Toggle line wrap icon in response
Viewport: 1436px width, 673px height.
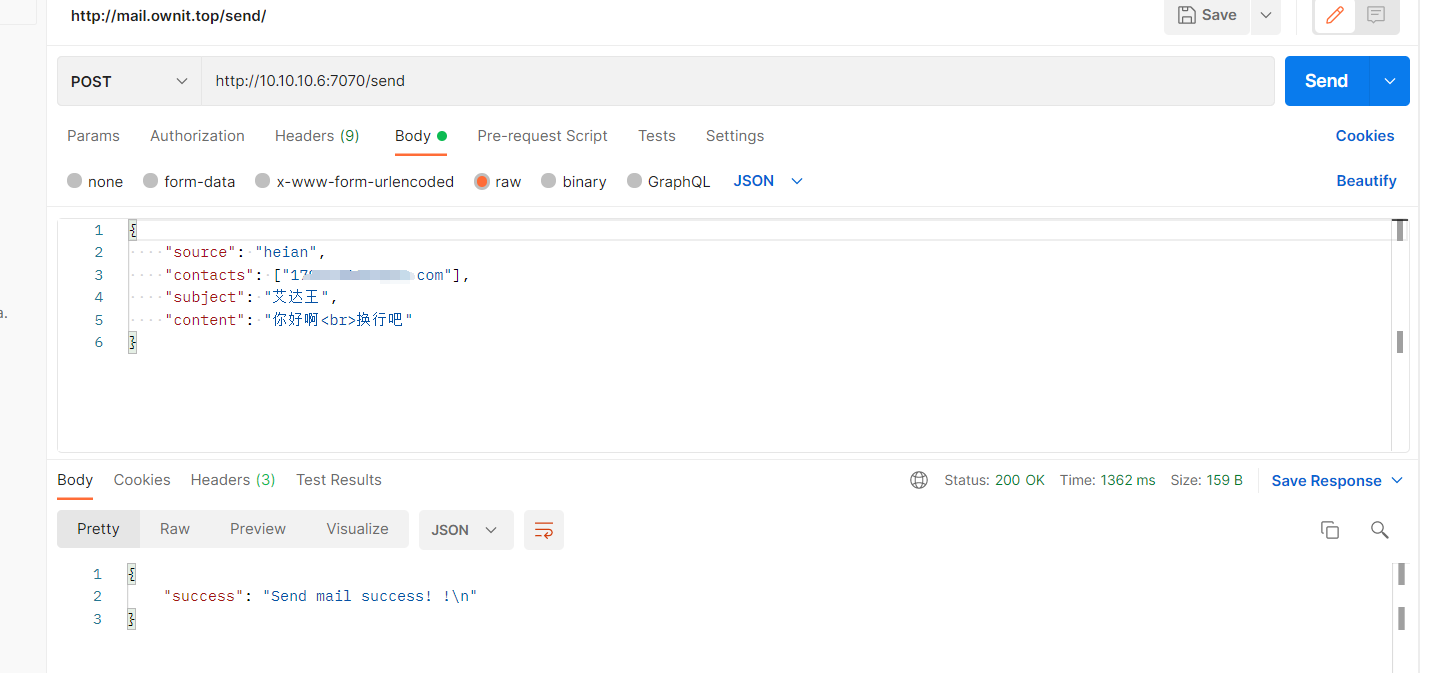coord(544,530)
